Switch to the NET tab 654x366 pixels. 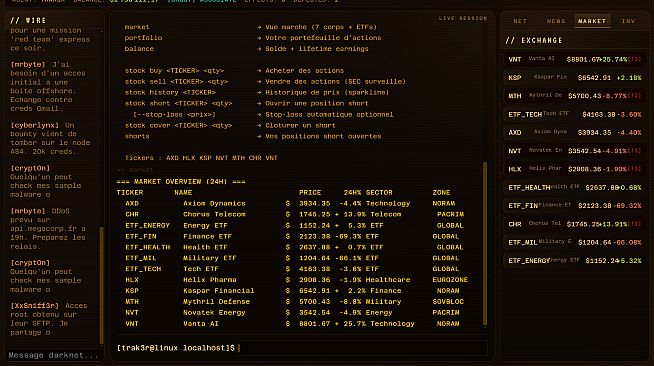pos(520,21)
